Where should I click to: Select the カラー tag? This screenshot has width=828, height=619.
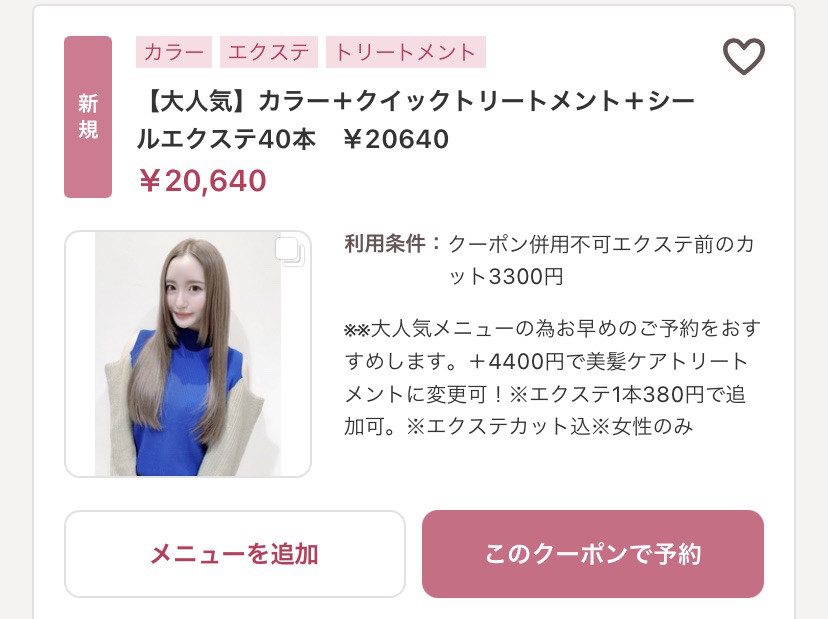pos(174,52)
